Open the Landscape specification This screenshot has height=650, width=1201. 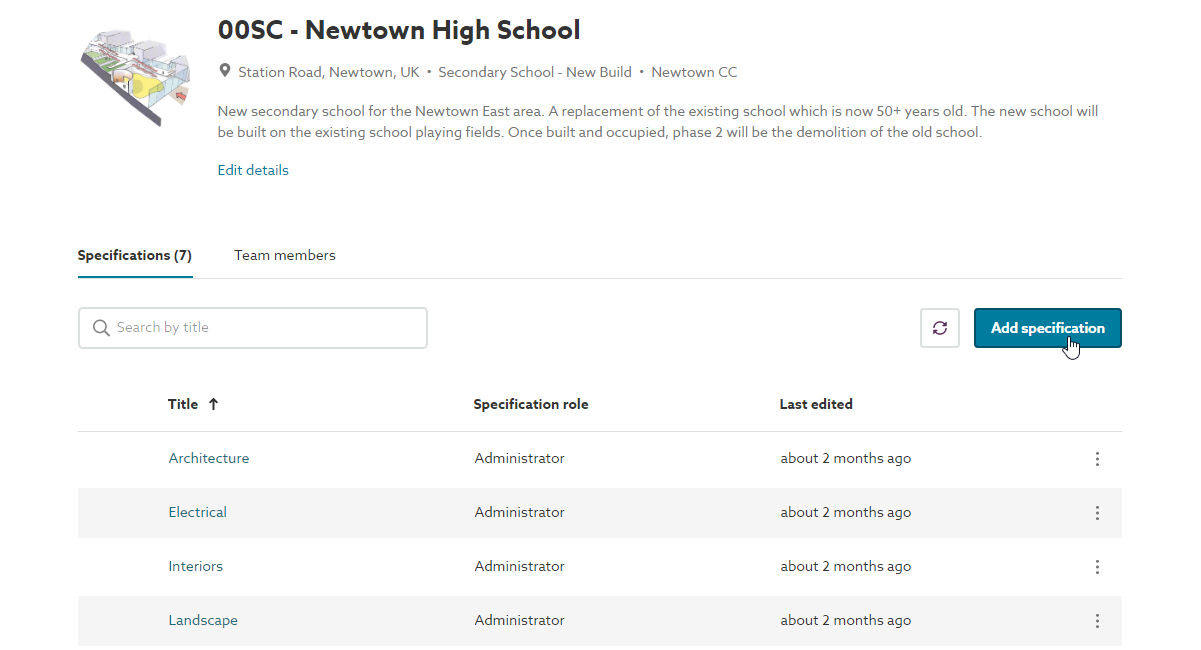(x=203, y=621)
